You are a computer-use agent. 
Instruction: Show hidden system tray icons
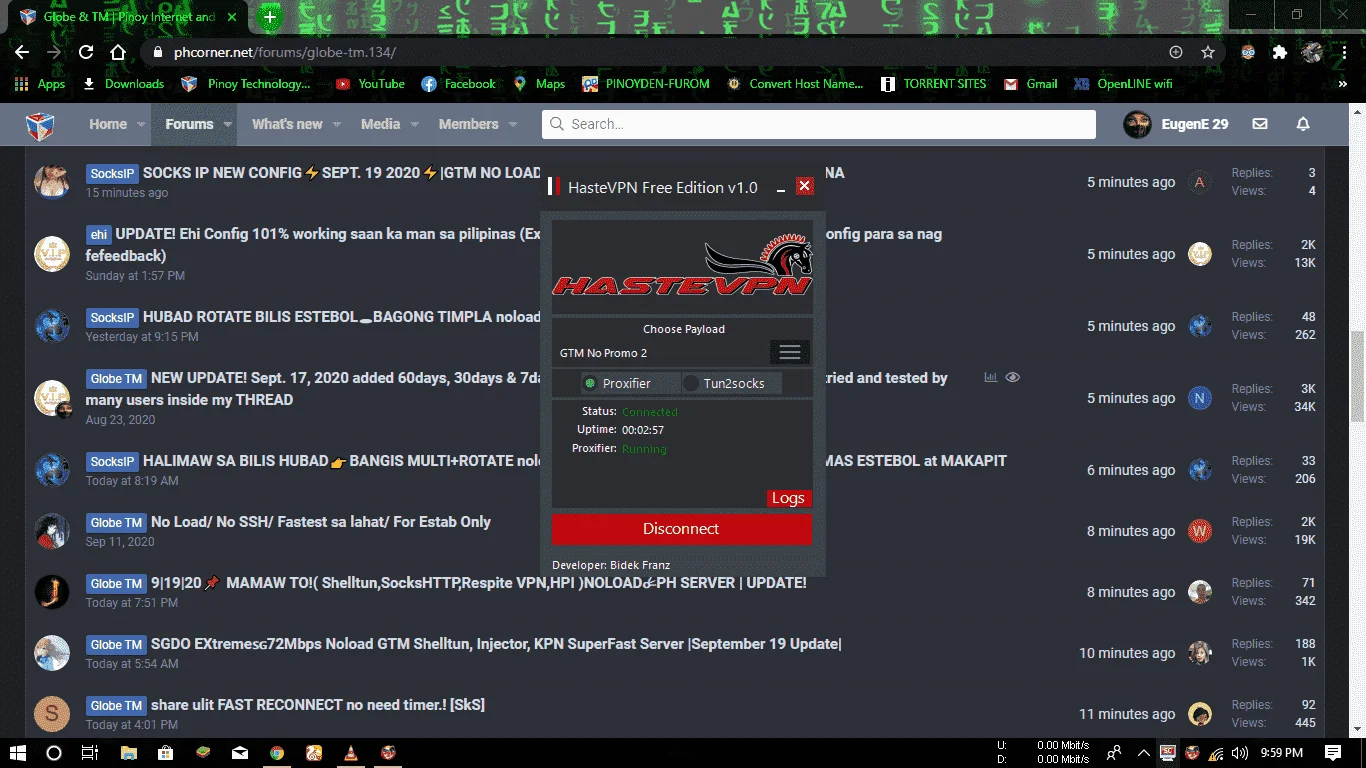pyautogui.click(x=1142, y=752)
